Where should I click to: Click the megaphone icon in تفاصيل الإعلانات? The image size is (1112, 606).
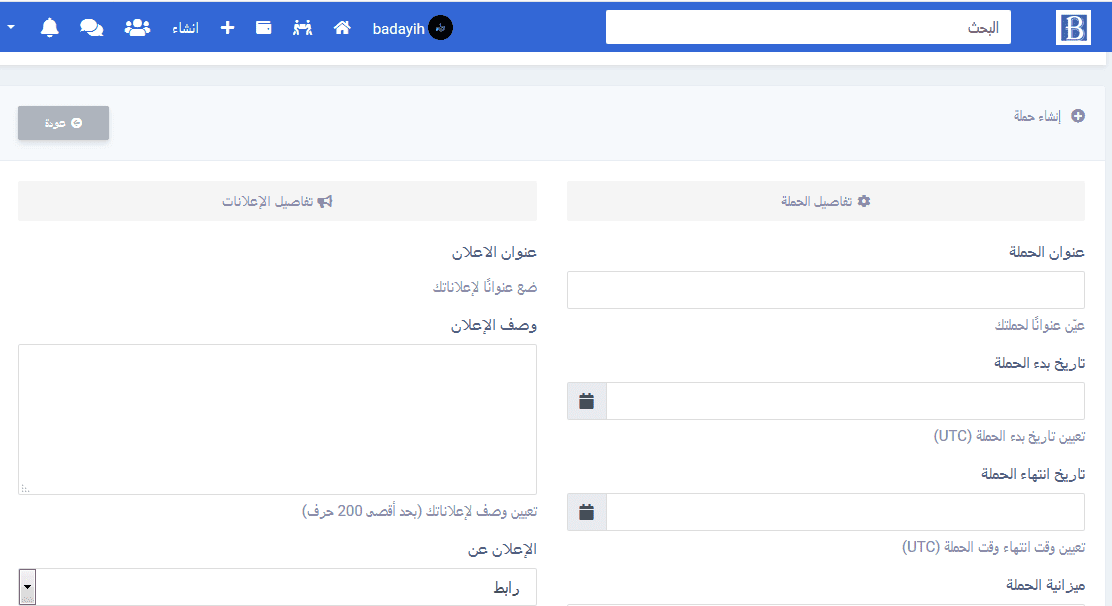325,201
